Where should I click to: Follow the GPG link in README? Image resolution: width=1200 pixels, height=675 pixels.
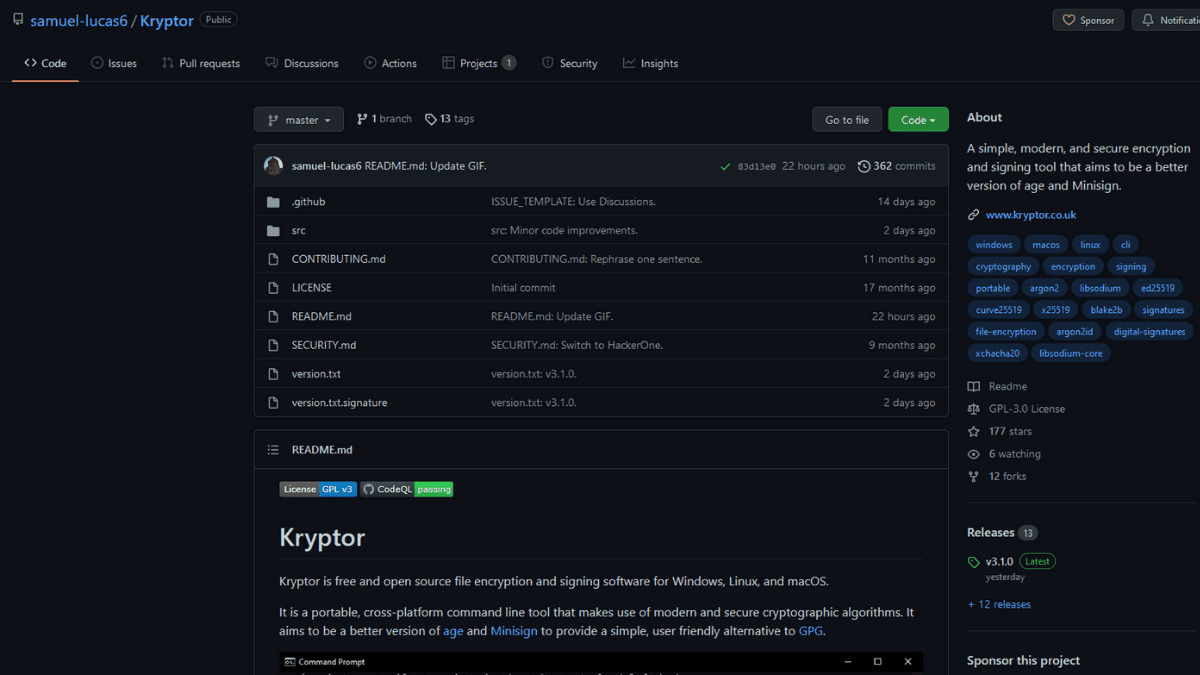811,631
